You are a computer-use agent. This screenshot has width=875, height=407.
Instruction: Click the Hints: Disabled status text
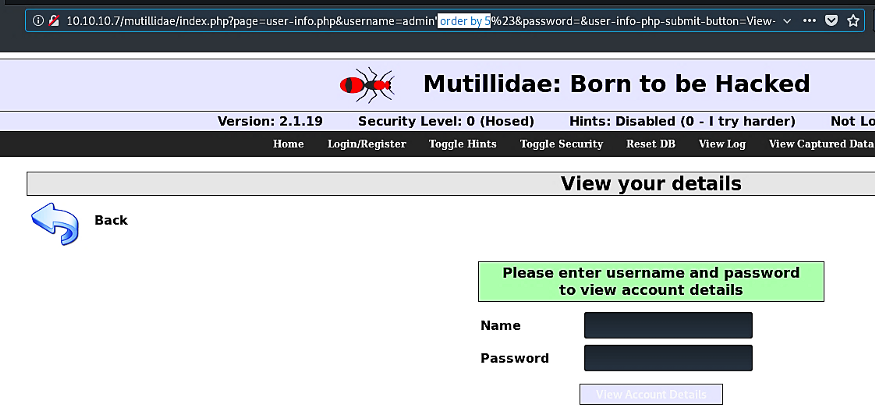click(x=682, y=121)
